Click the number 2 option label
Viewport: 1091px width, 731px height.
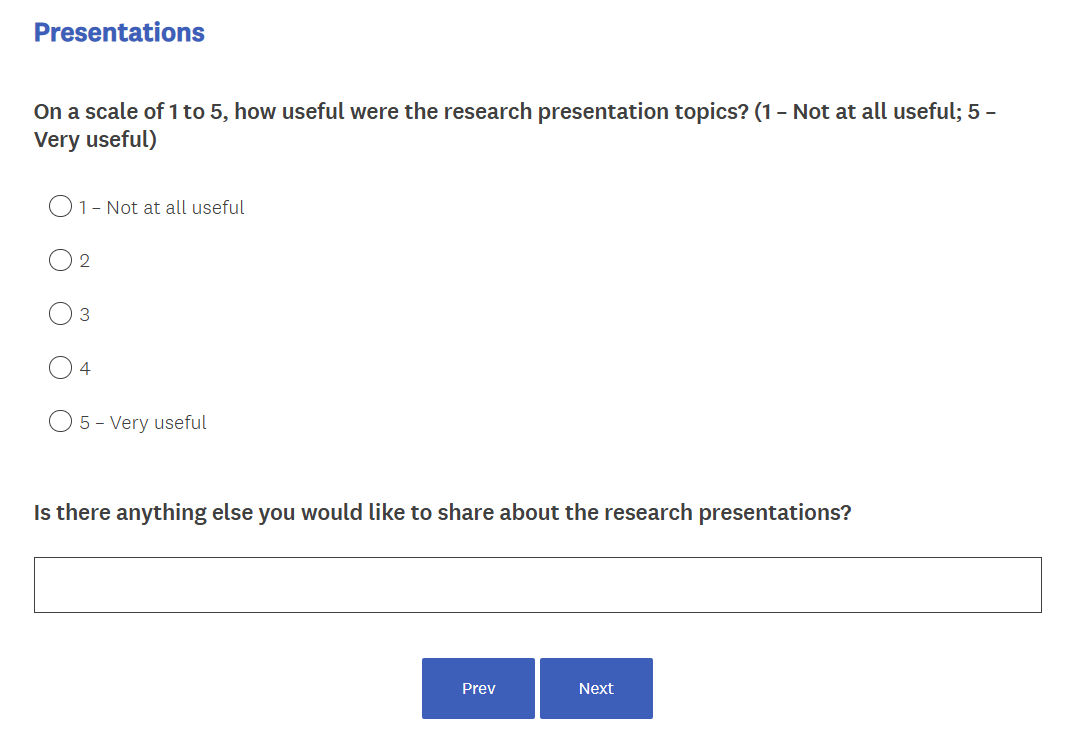click(85, 261)
